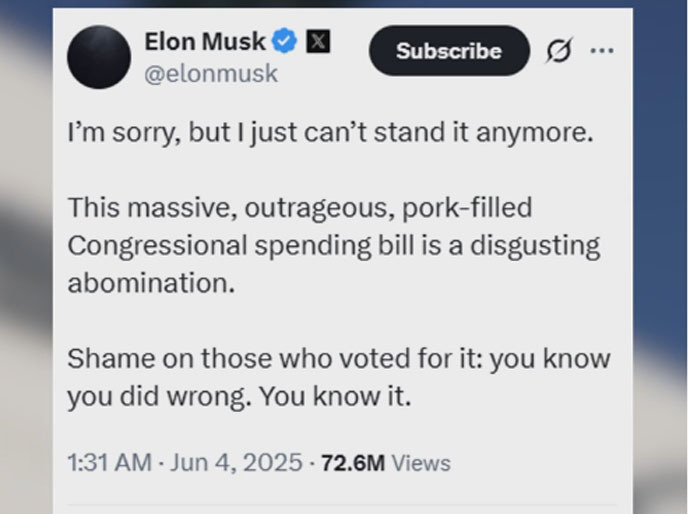This screenshot has width=690, height=514.
Task: Open the Elon Musk display name link
Action: [x=205, y=42]
